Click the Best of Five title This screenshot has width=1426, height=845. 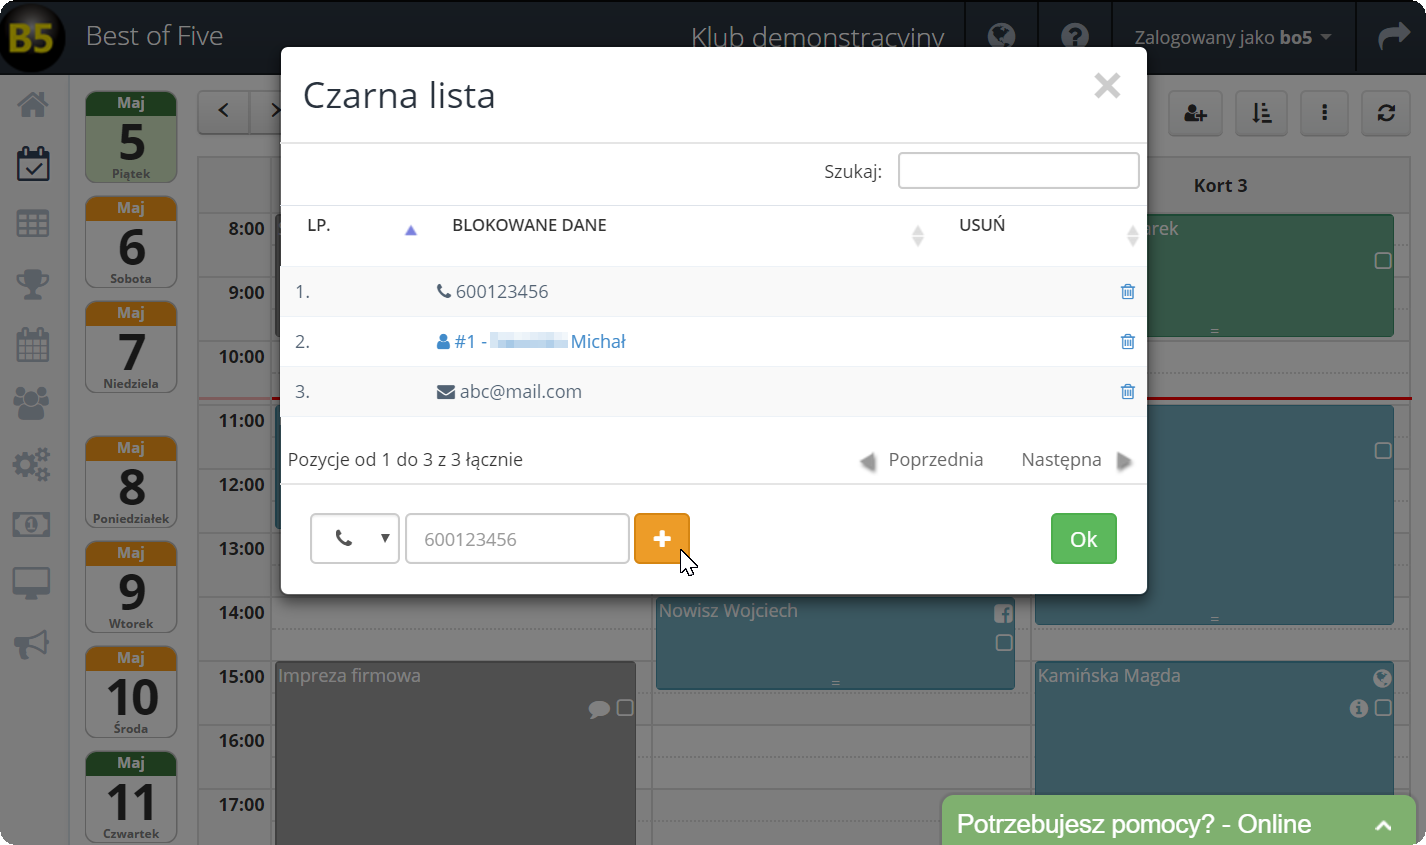pos(155,36)
